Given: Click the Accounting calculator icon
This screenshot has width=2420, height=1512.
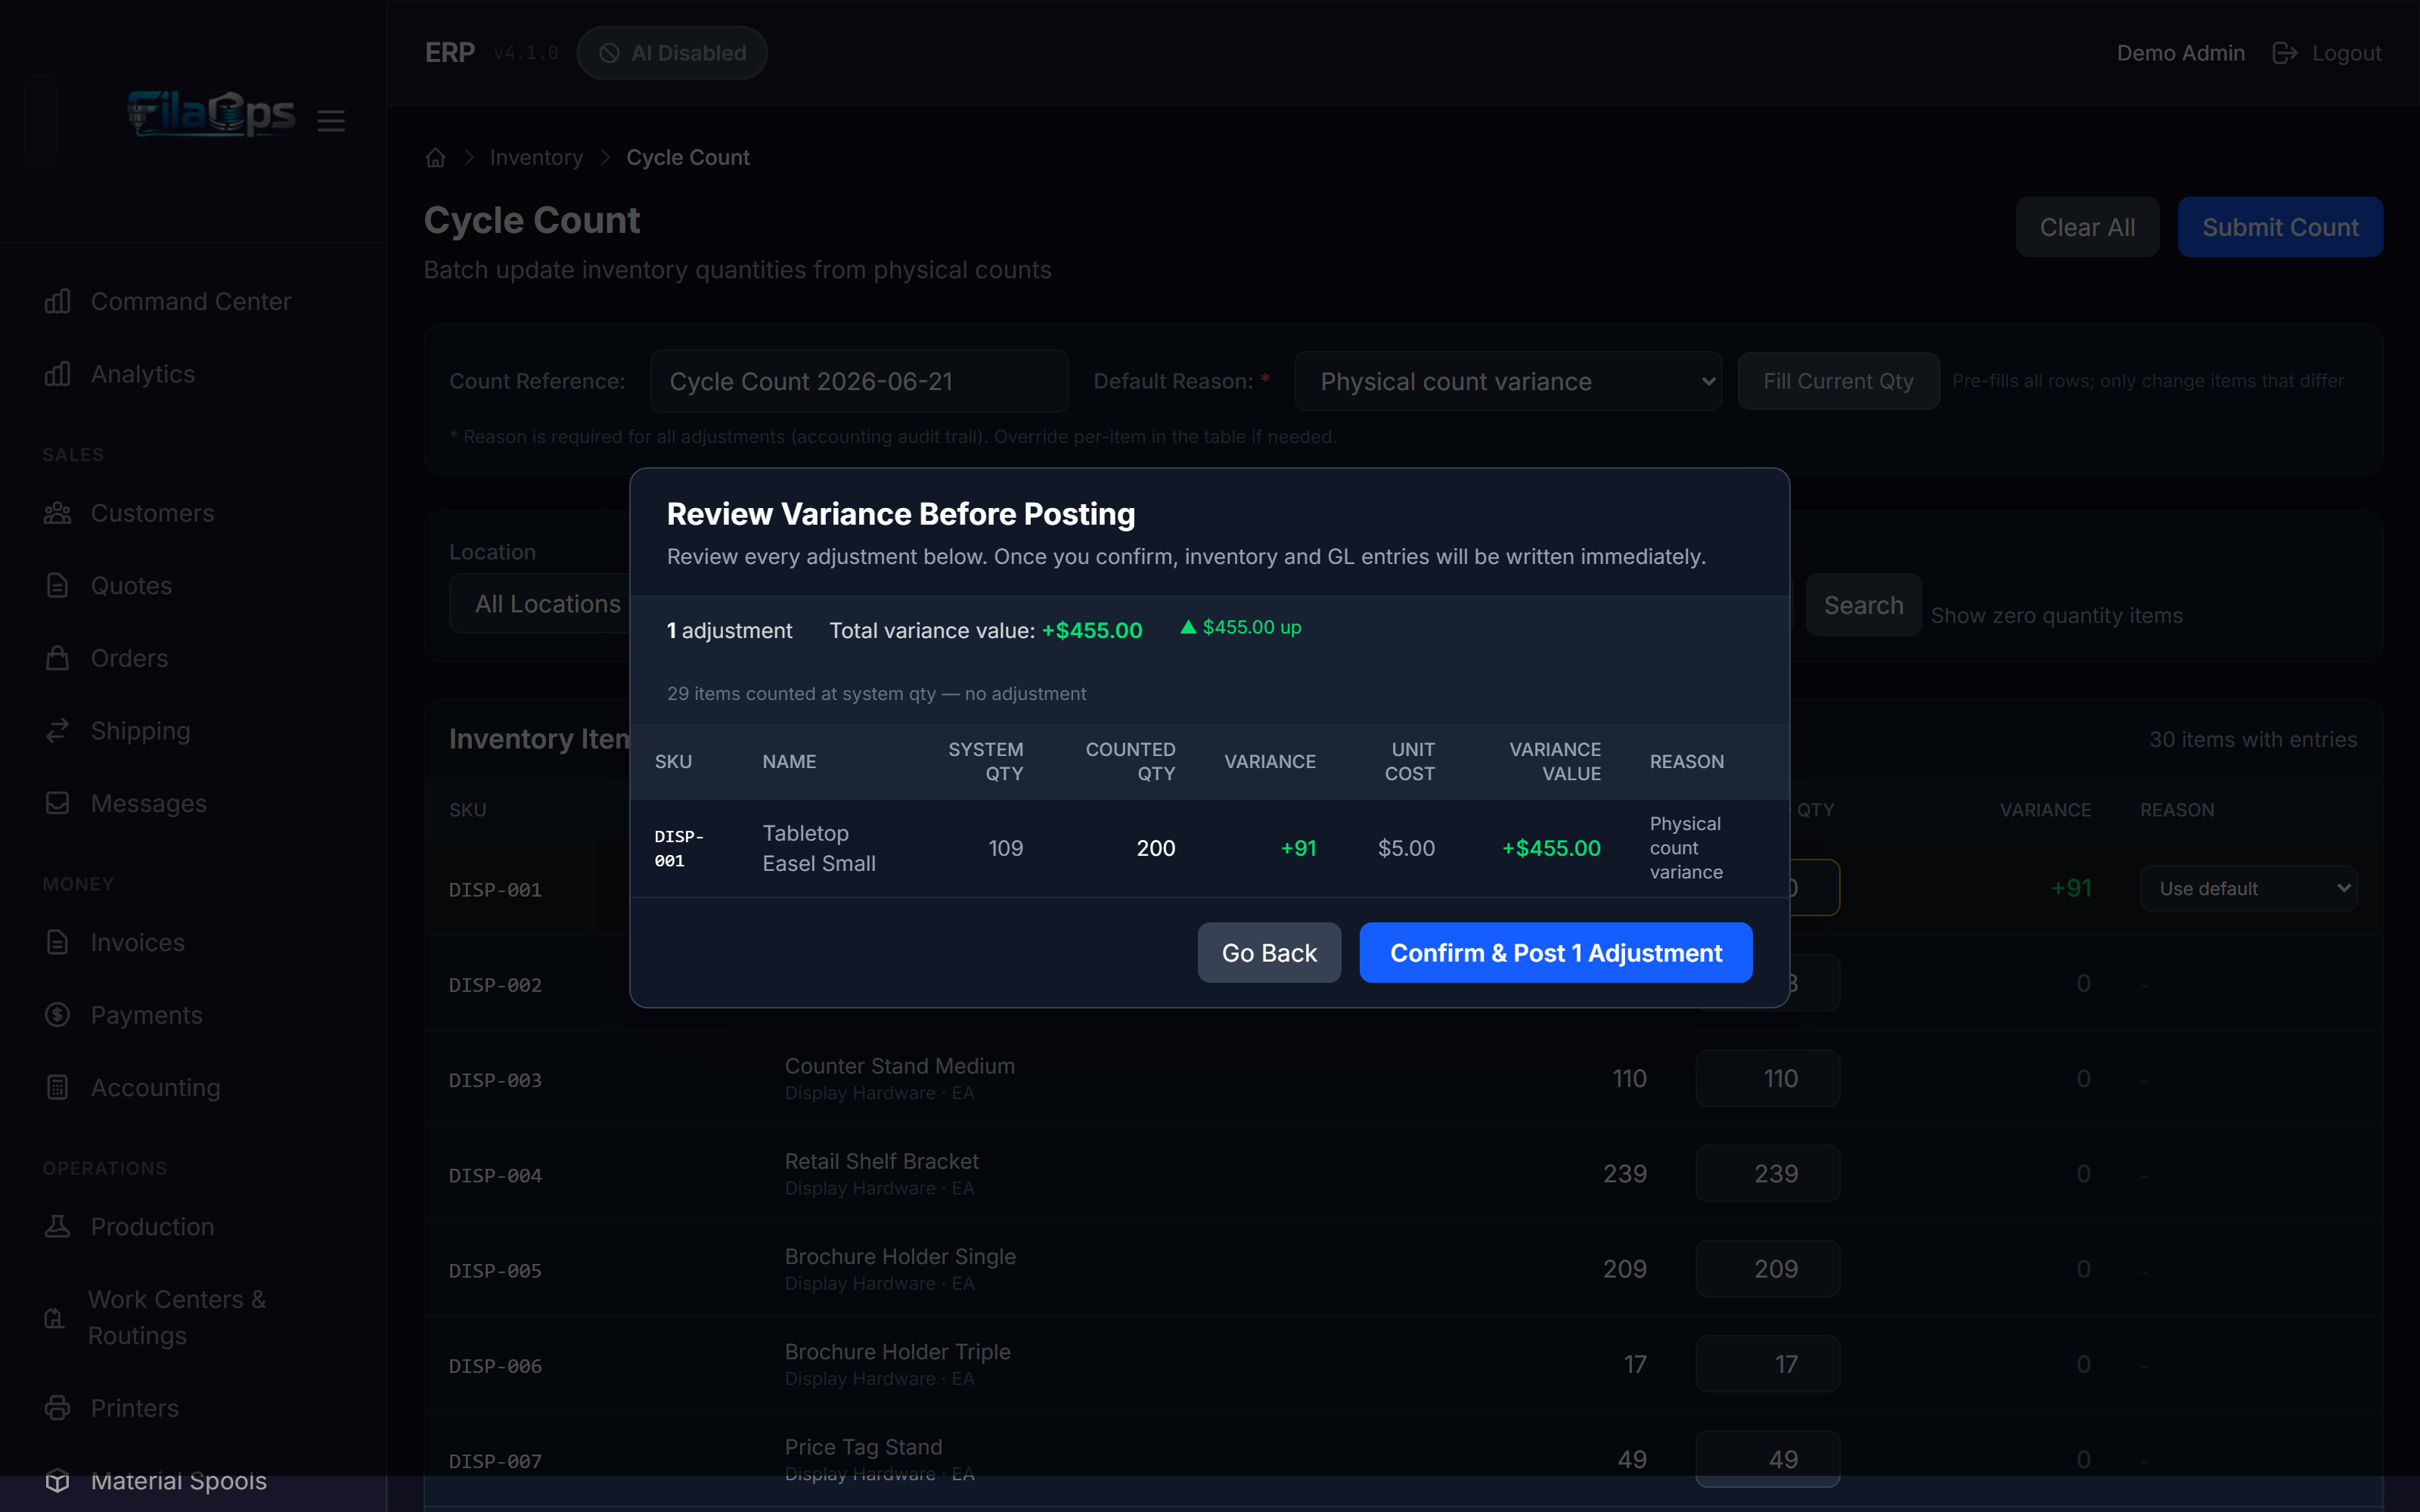Looking at the screenshot, I should click(x=58, y=1087).
